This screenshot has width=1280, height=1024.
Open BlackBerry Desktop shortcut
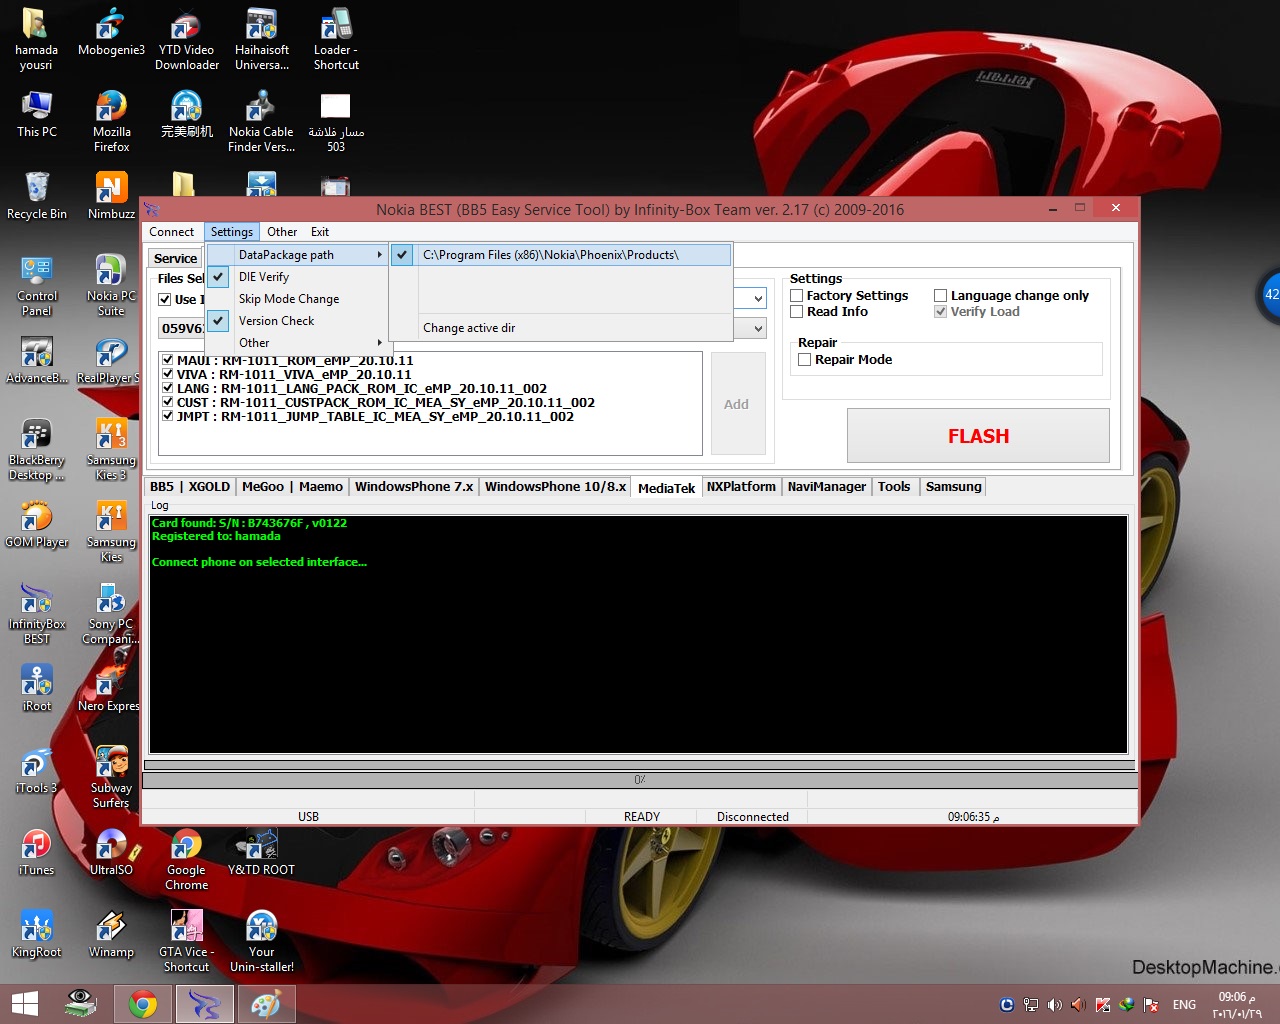point(36,450)
